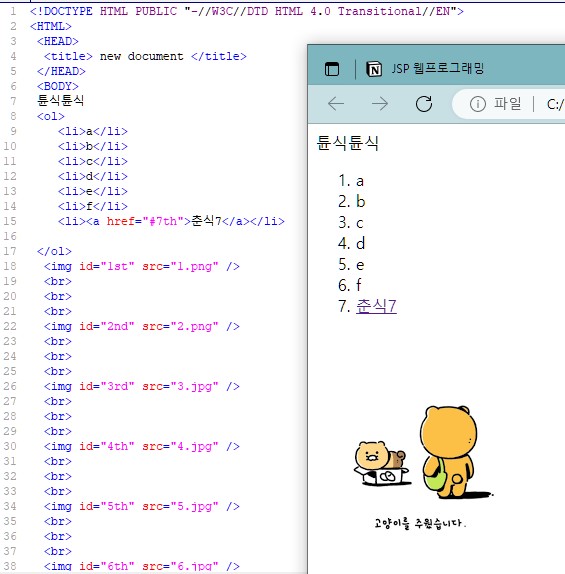The image size is (565, 574).
Task: Click the <li>b</li> code line
Action: point(93,146)
